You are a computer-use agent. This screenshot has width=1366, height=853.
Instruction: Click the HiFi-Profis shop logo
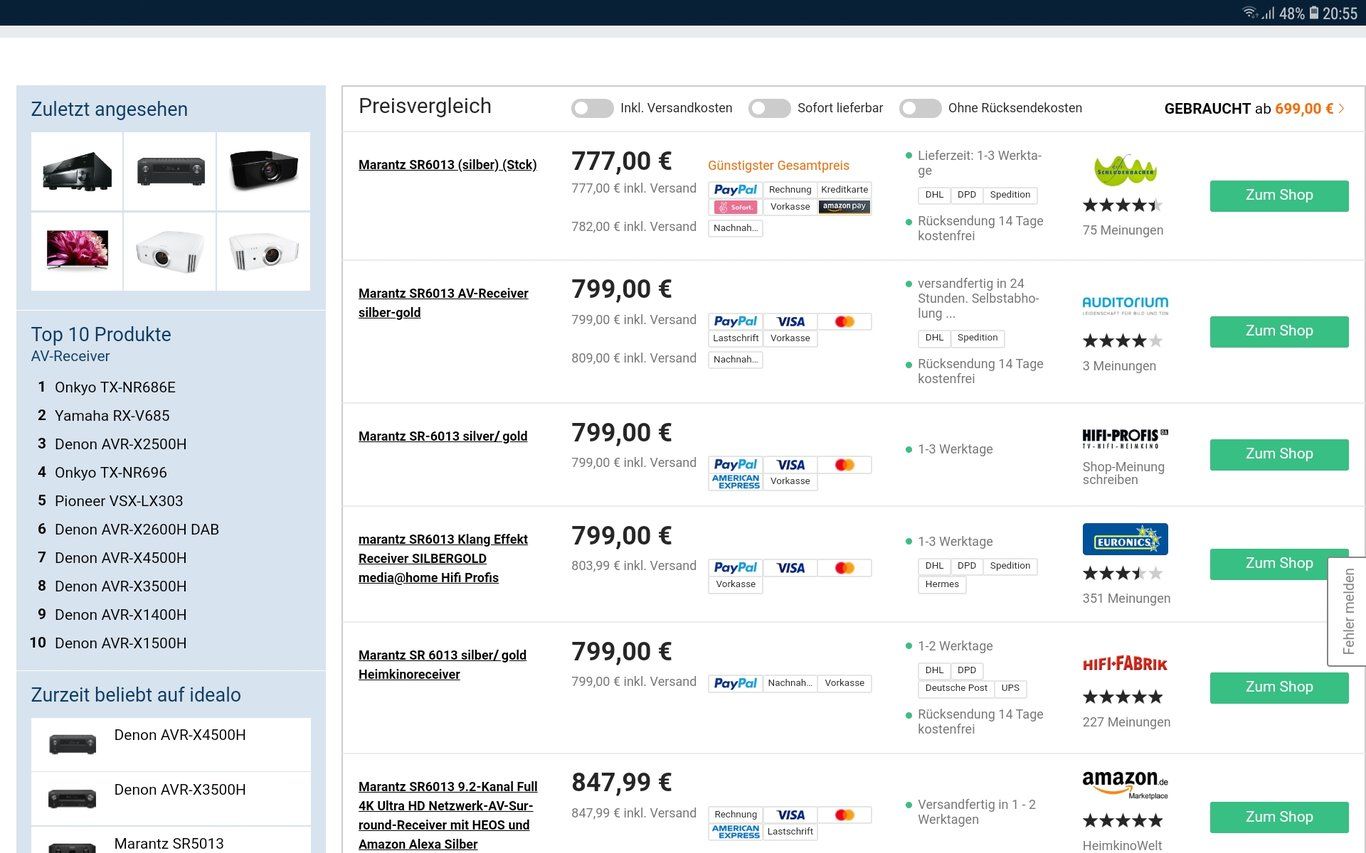[1125, 437]
